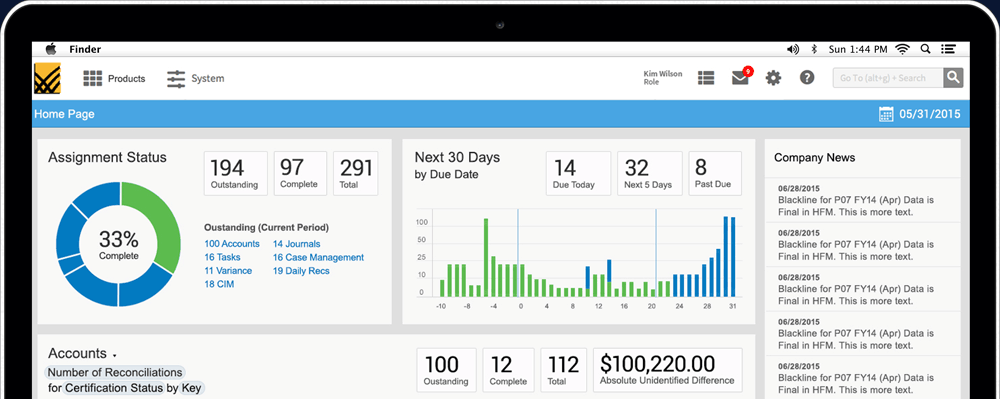Open the Apple menu
The width and height of the screenshot is (1000, 399).
[51, 49]
